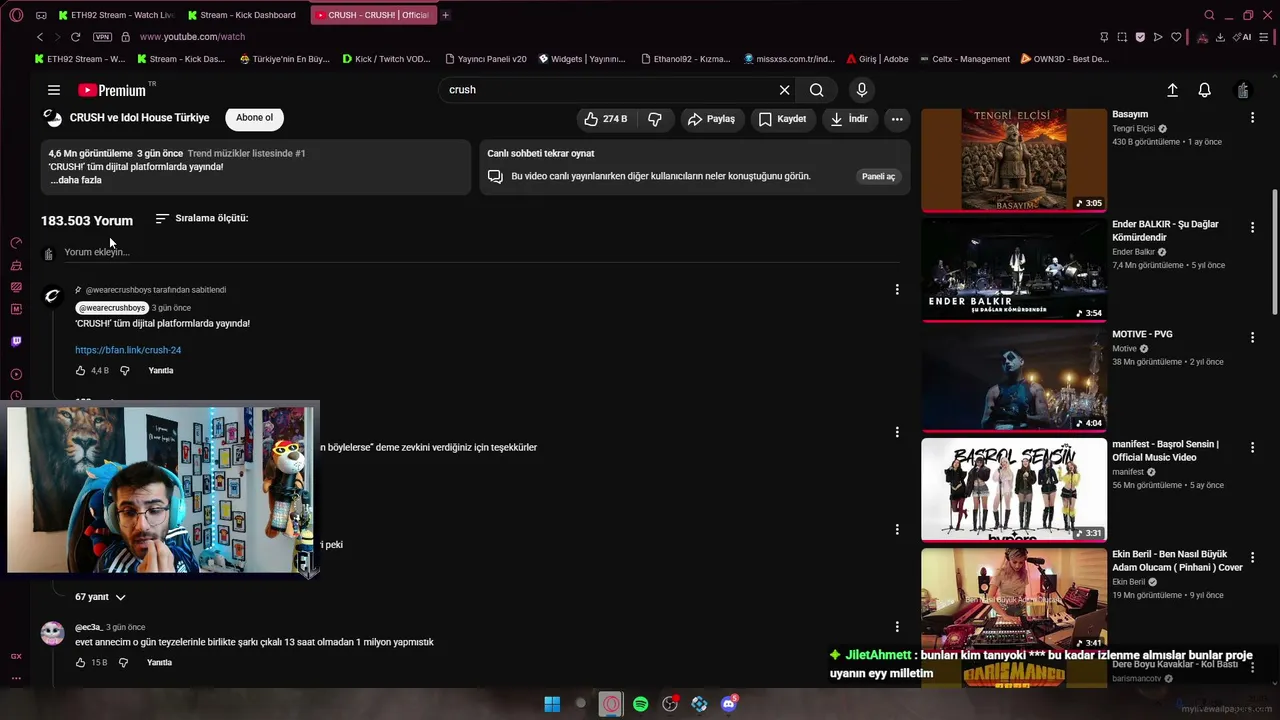Open Twitch in the Opera sidebar
Screen dimensions: 1280x720
pyautogui.click(x=16, y=342)
